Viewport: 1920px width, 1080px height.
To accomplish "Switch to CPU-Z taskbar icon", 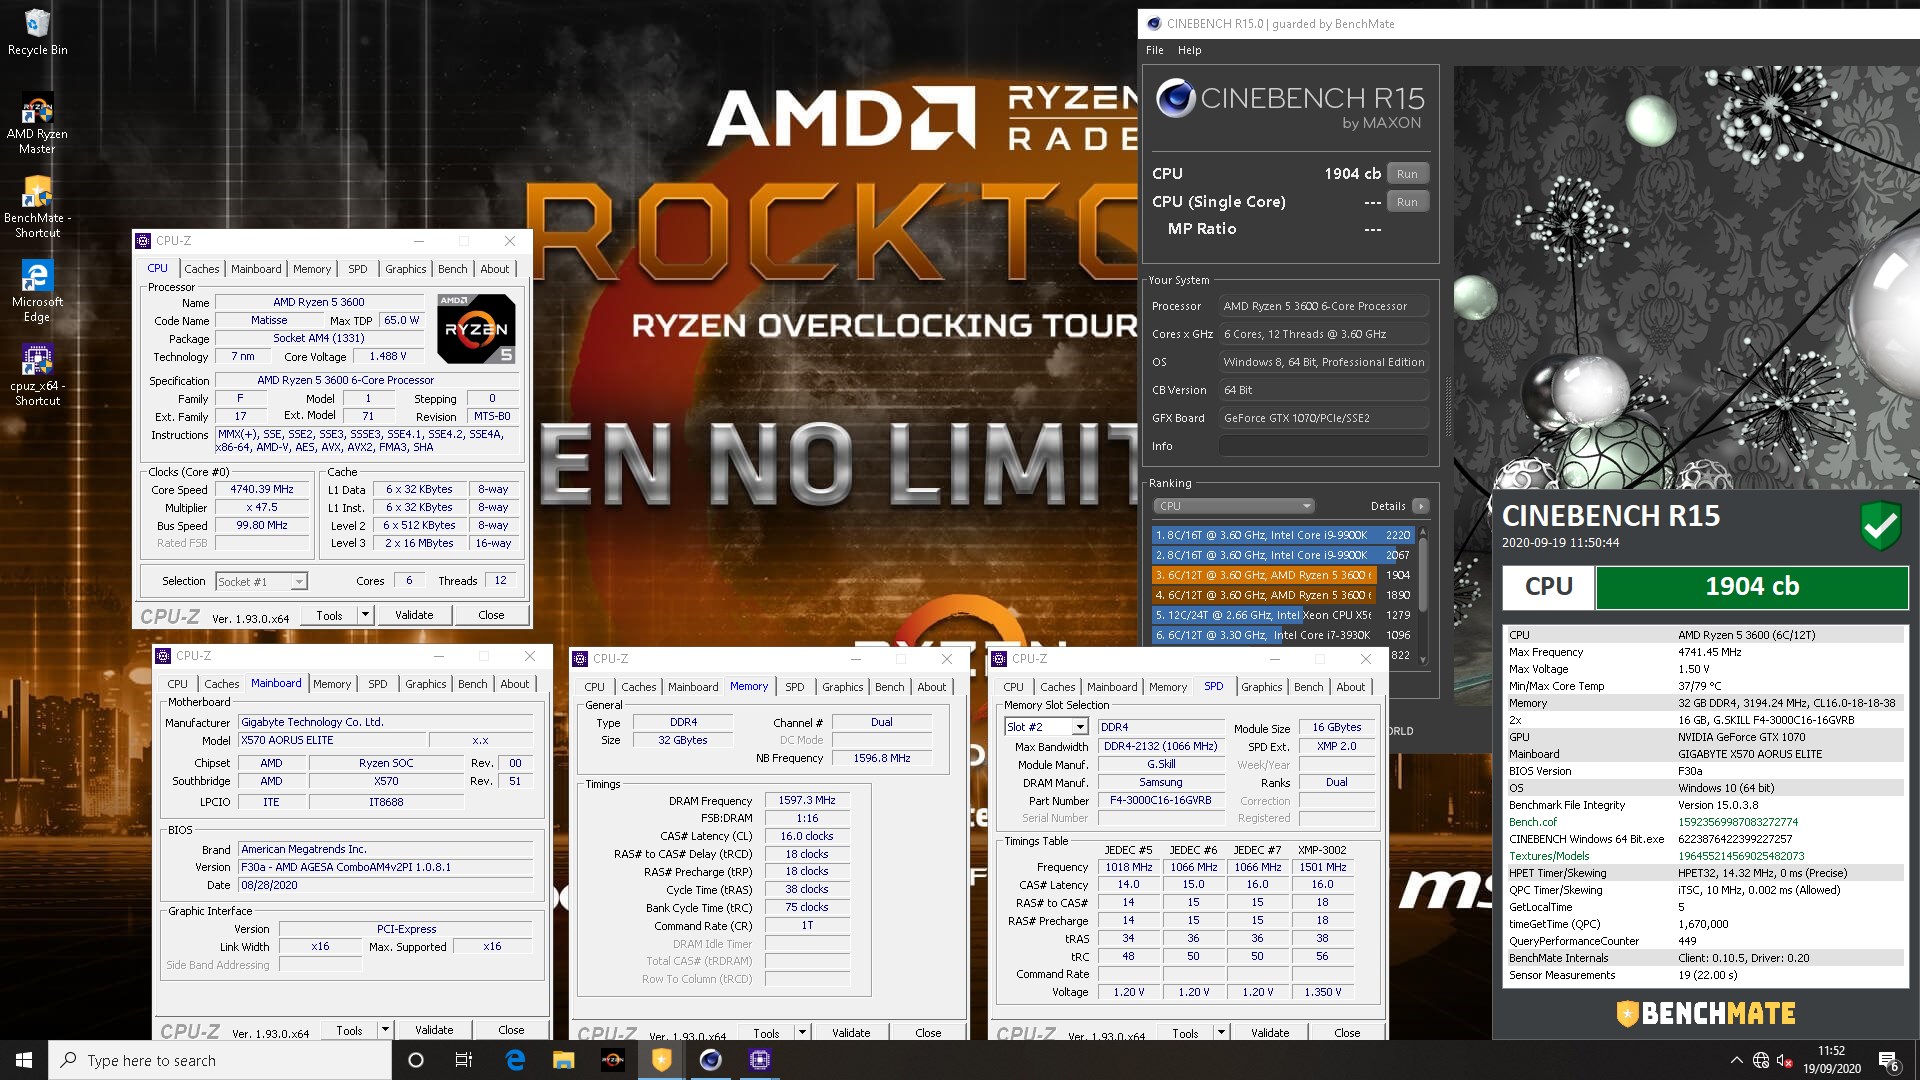I will pyautogui.click(x=760, y=1060).
